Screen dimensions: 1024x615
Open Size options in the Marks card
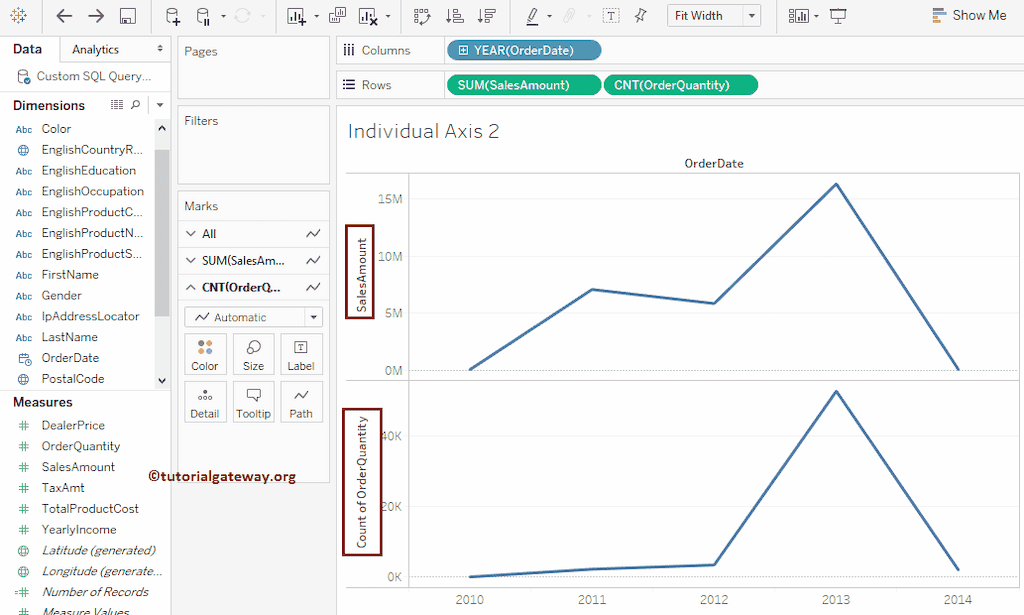(x=253, y=353)
